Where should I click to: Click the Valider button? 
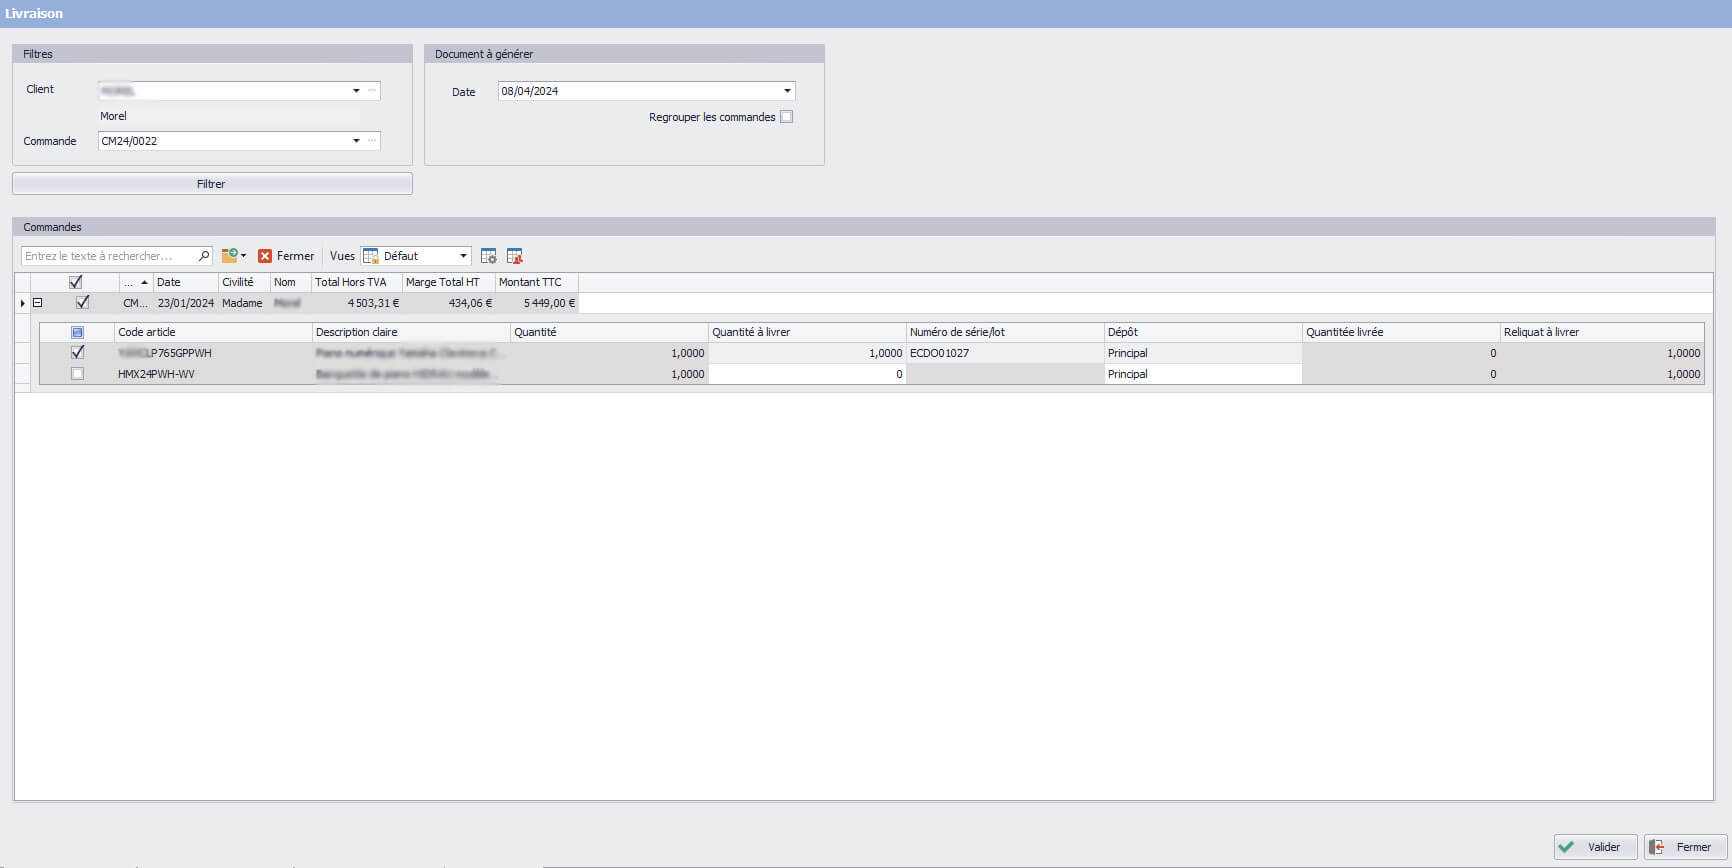[x=1594, y=847]
